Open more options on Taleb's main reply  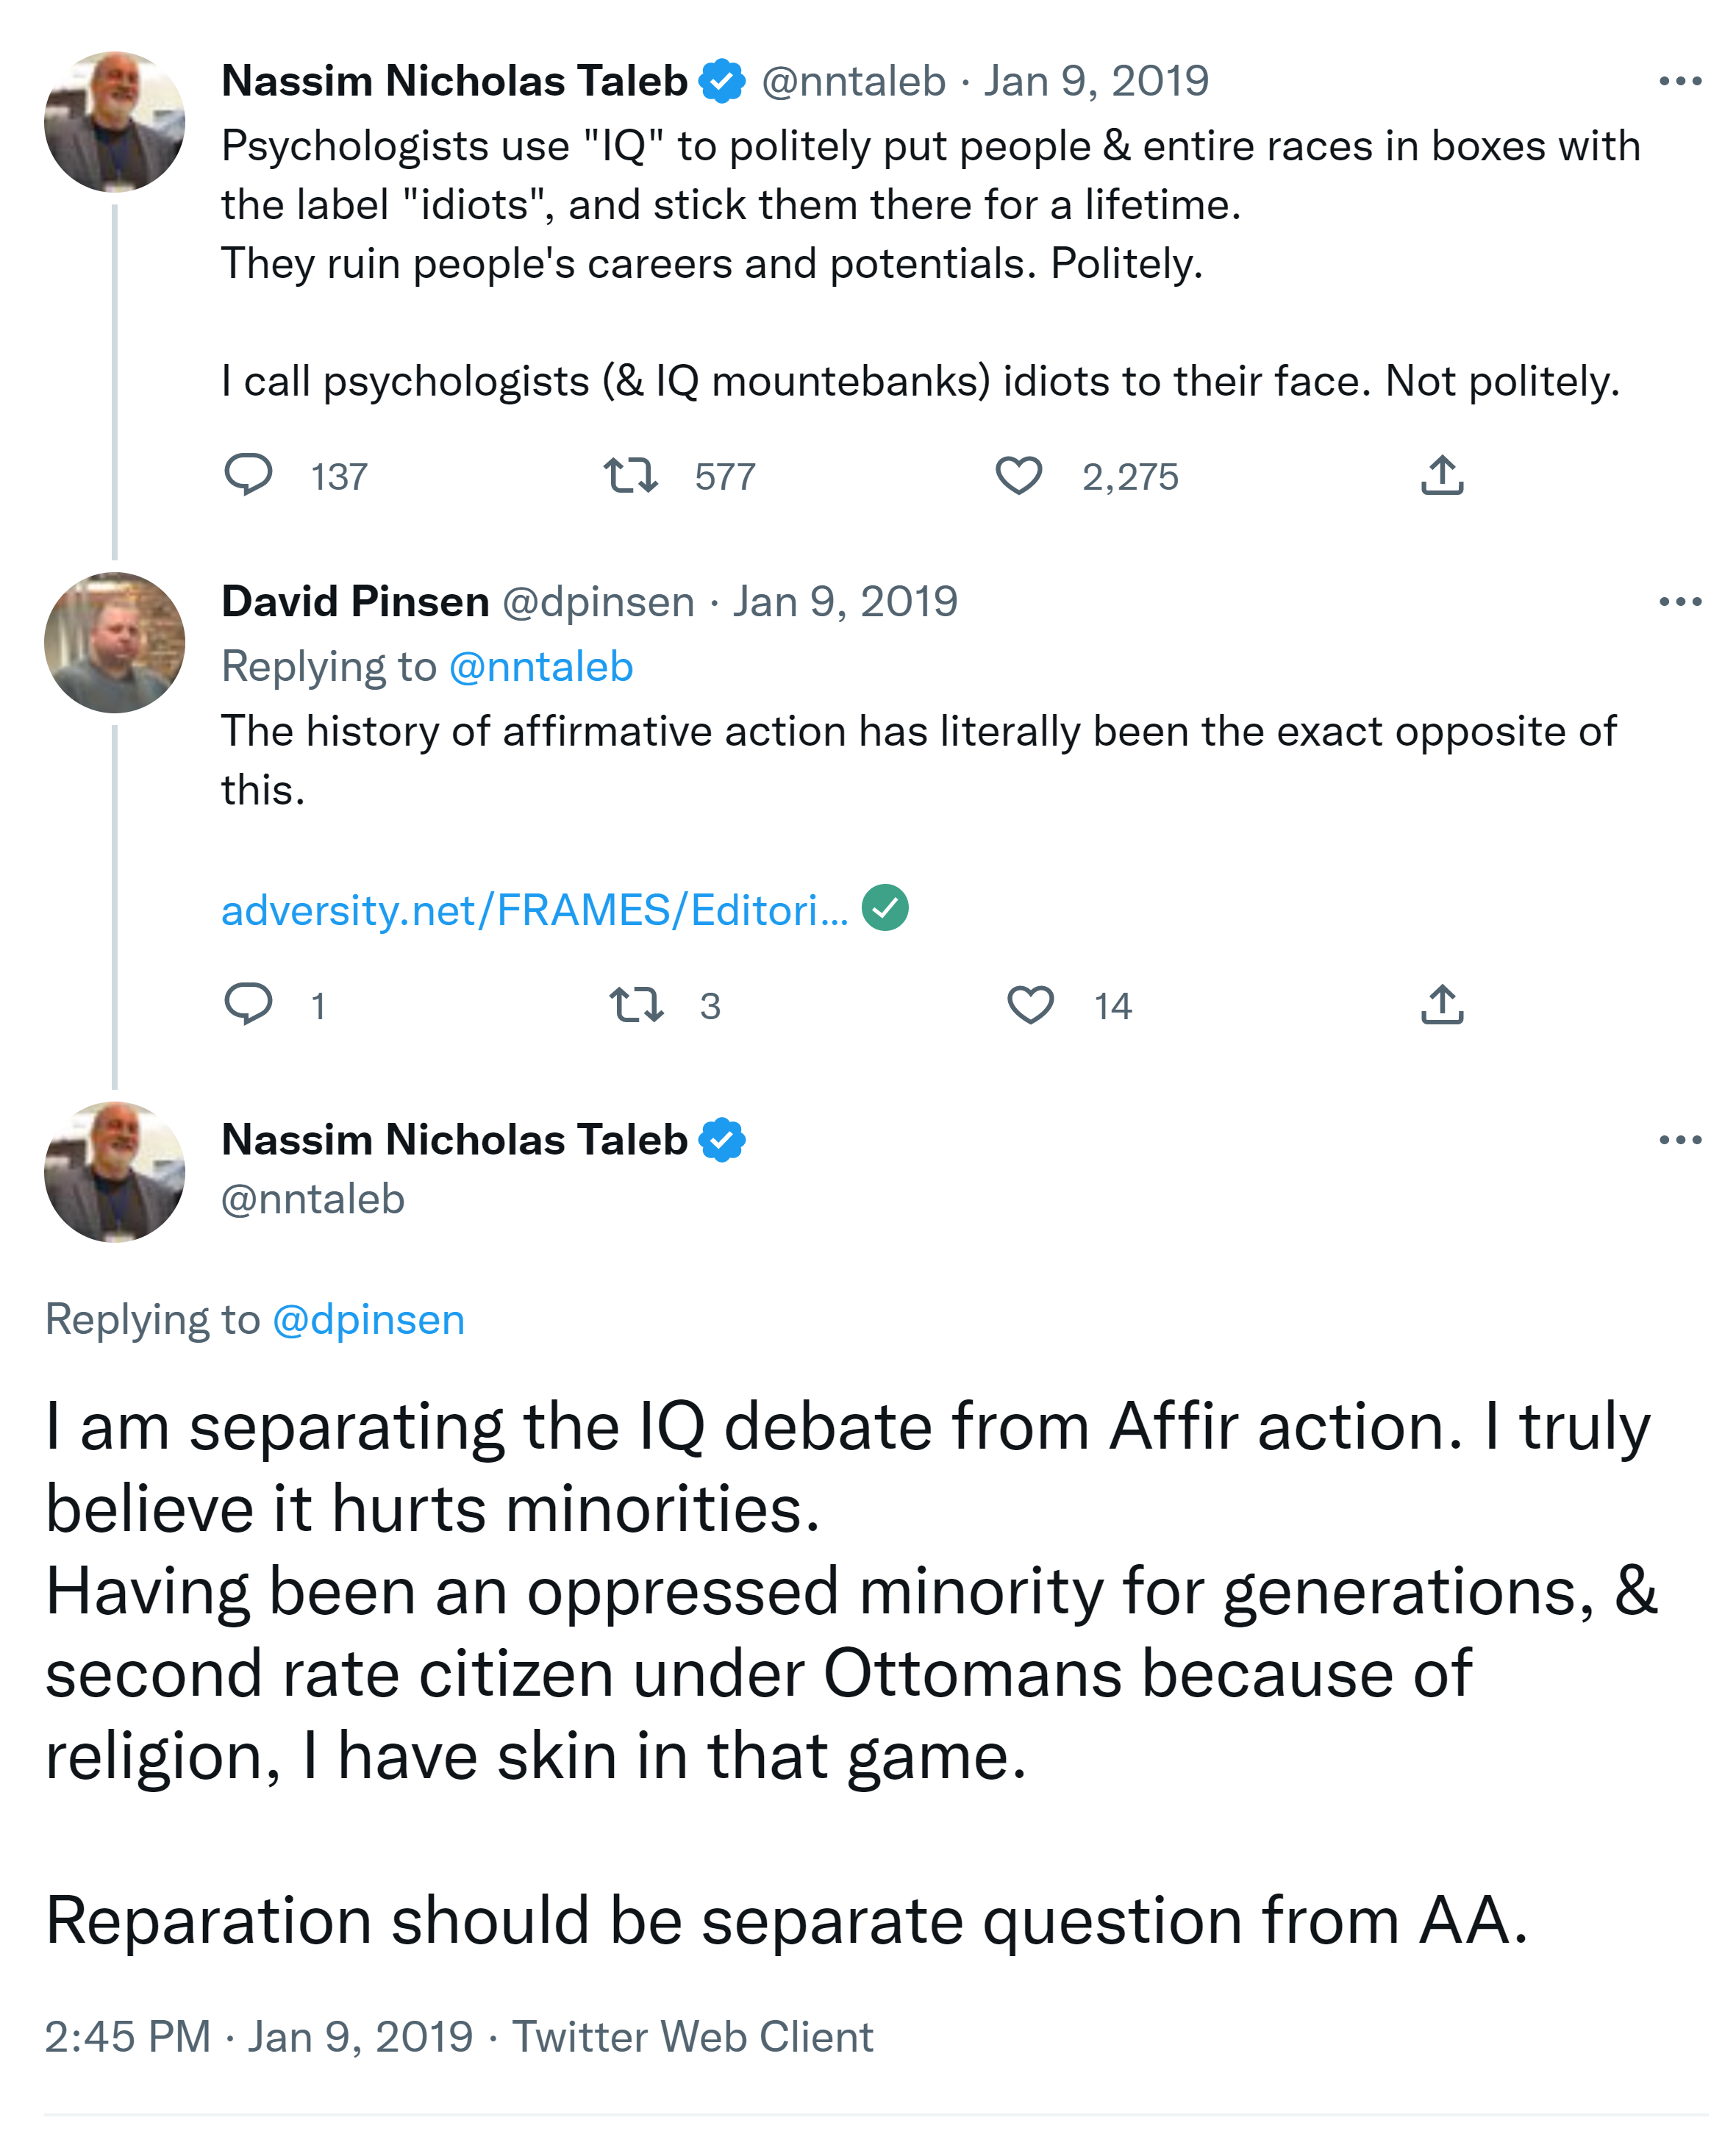click(1679, 1140)
